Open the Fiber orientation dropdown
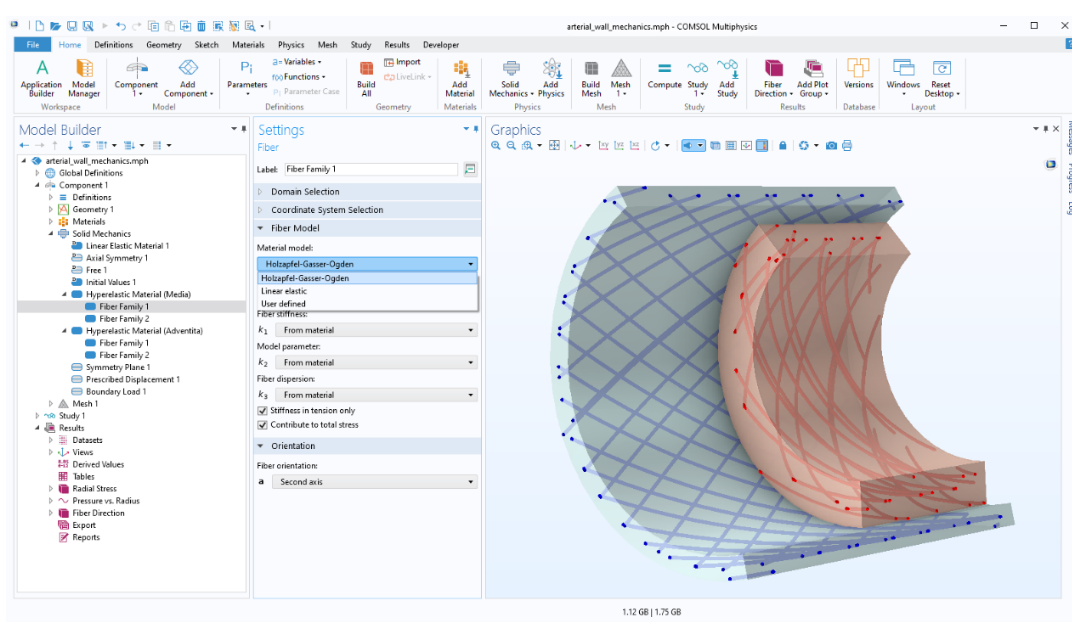The image size is (1072, 622). tap(376, 482)
